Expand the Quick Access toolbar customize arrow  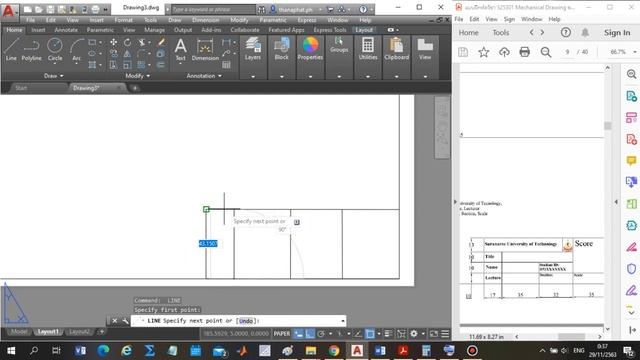(106, 9)
